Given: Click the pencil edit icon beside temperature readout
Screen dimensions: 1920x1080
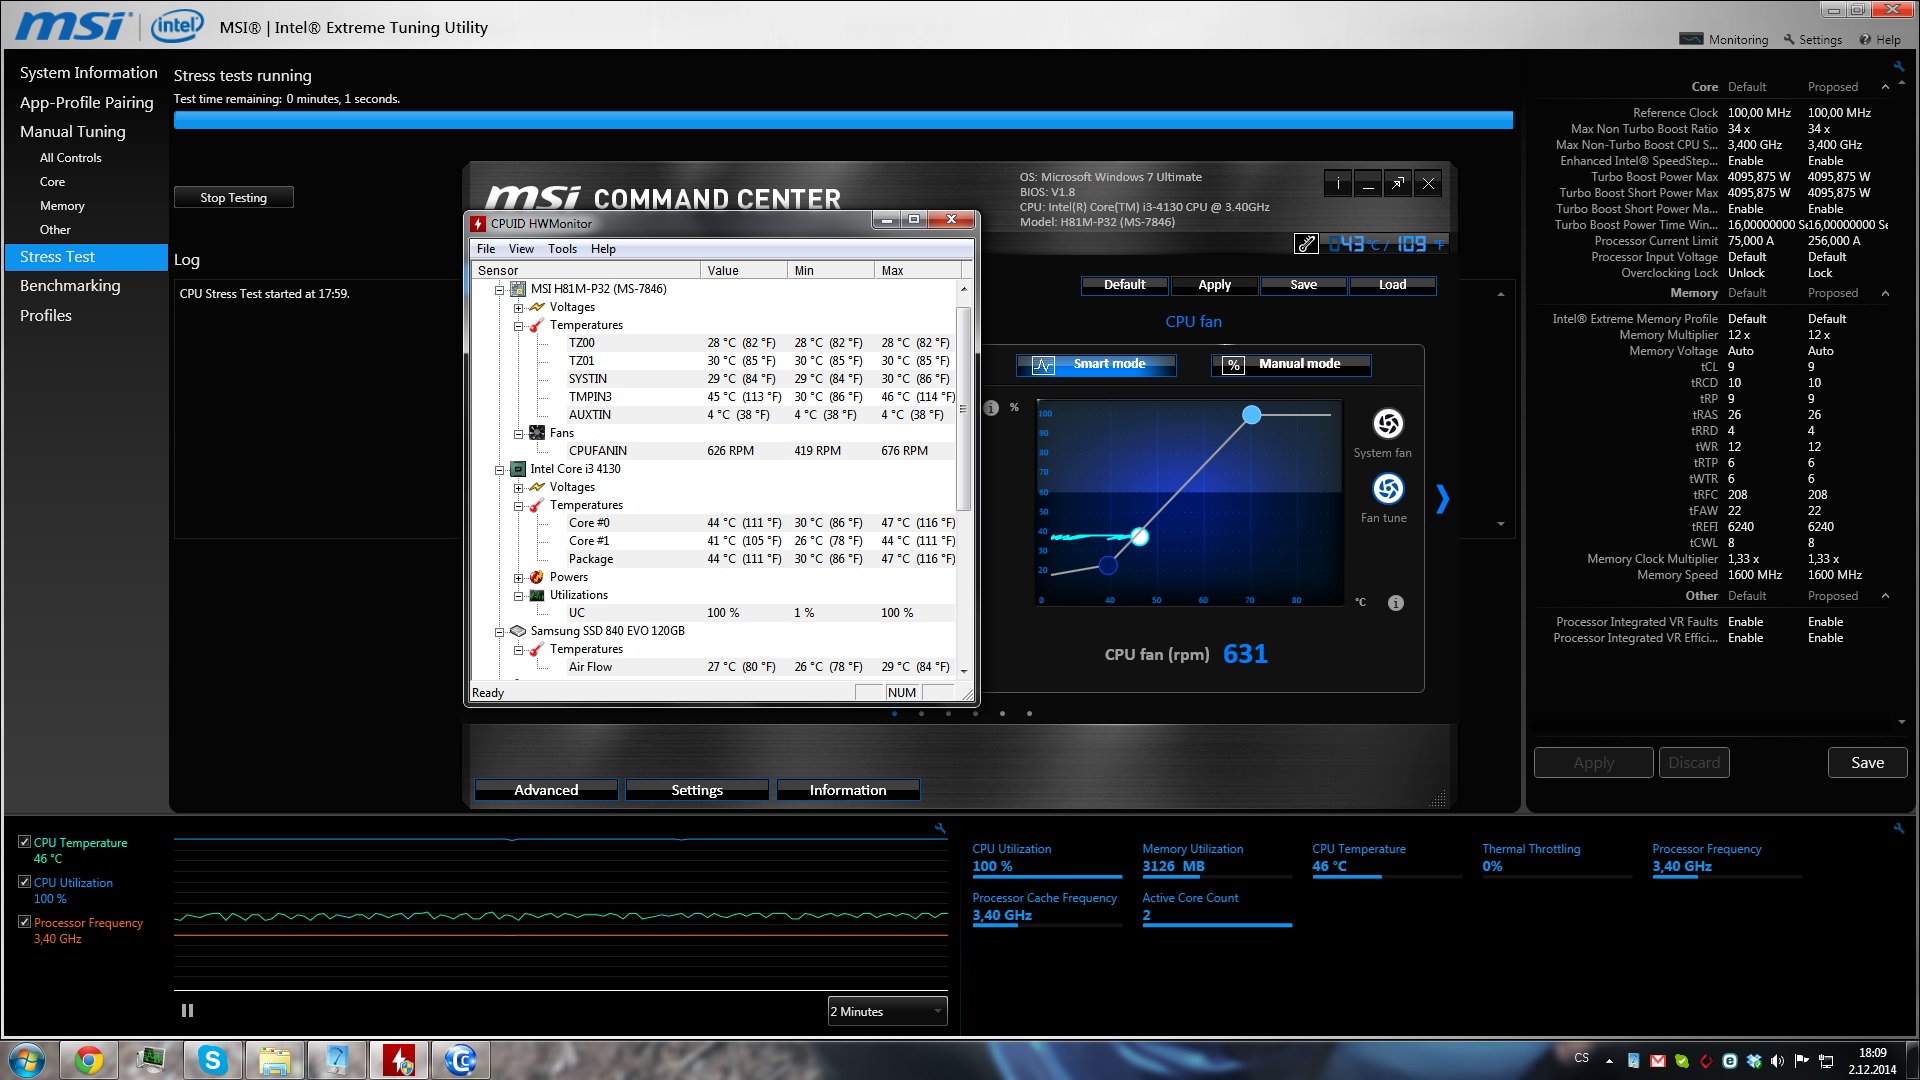Looking at the screenshot, I should point(1305,244).
